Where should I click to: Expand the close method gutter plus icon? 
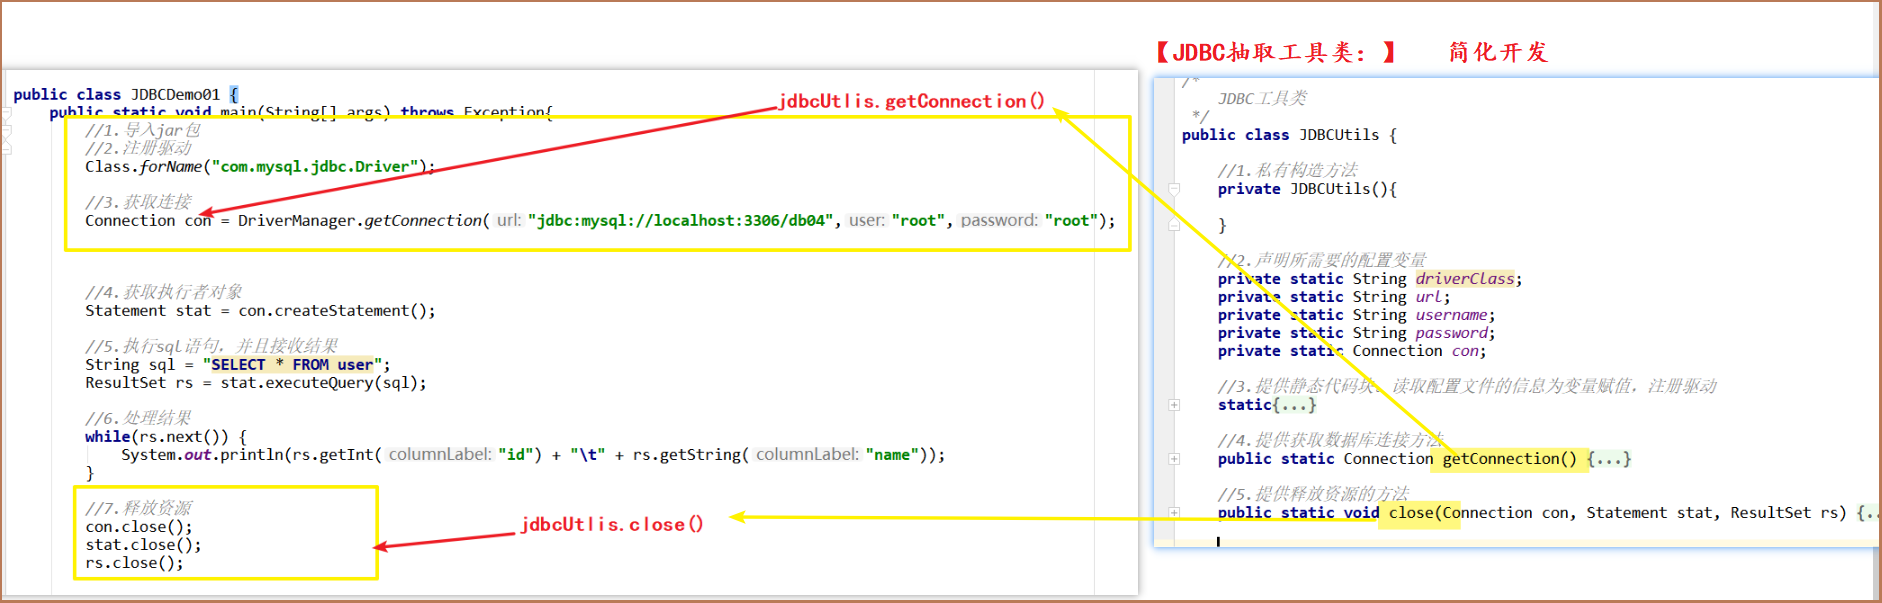1174,512
